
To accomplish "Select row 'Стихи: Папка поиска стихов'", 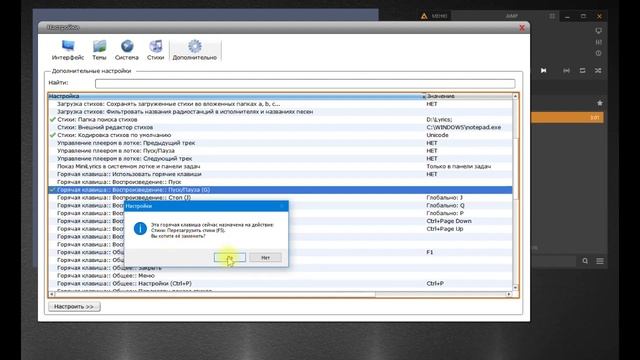I will [x=280, y=120].
